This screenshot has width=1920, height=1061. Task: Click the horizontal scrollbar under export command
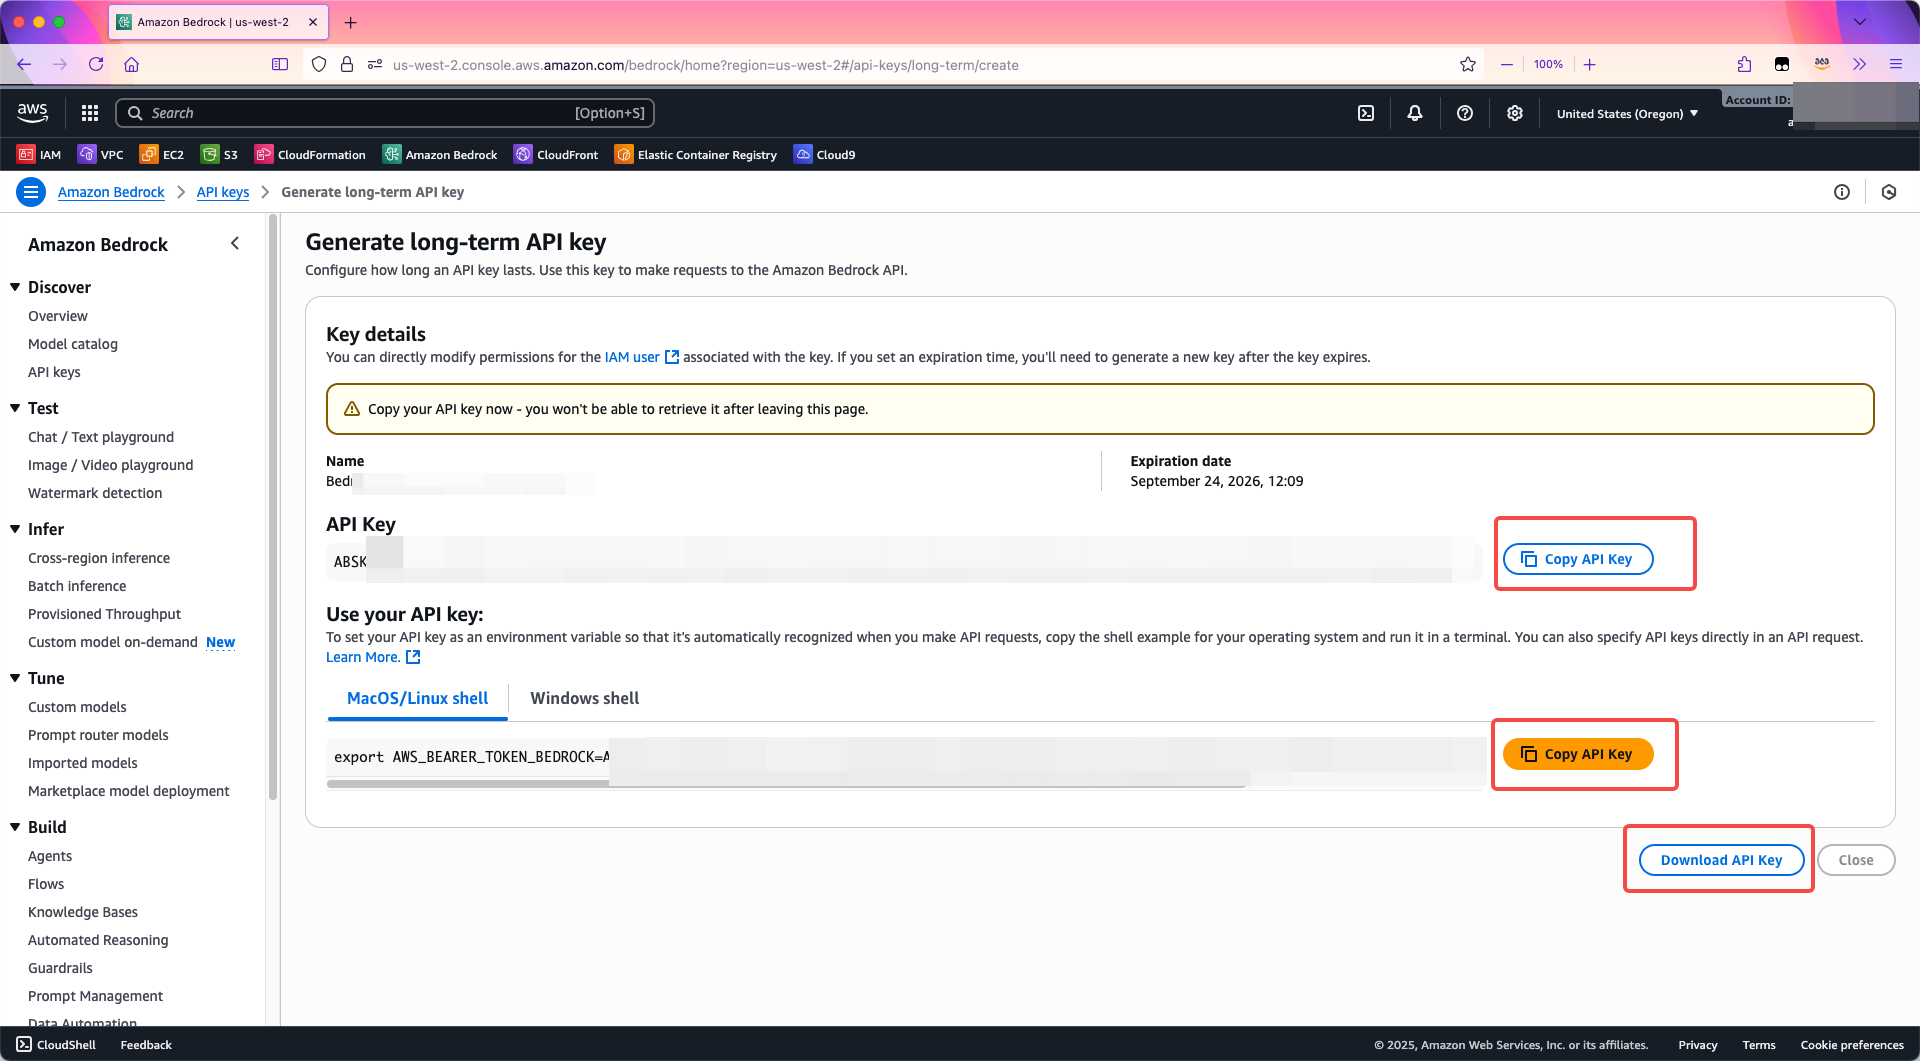click(785, 784)
